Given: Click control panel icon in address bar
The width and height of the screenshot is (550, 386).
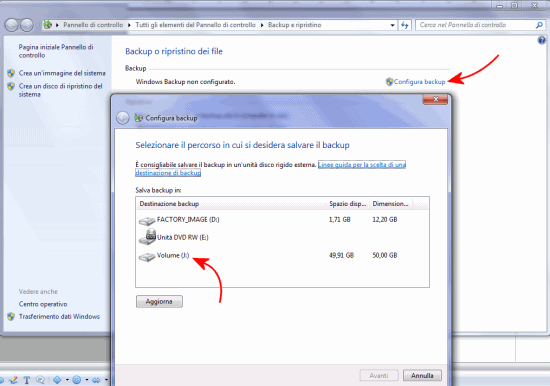Looking at the screenshot, I should (48, 25).
